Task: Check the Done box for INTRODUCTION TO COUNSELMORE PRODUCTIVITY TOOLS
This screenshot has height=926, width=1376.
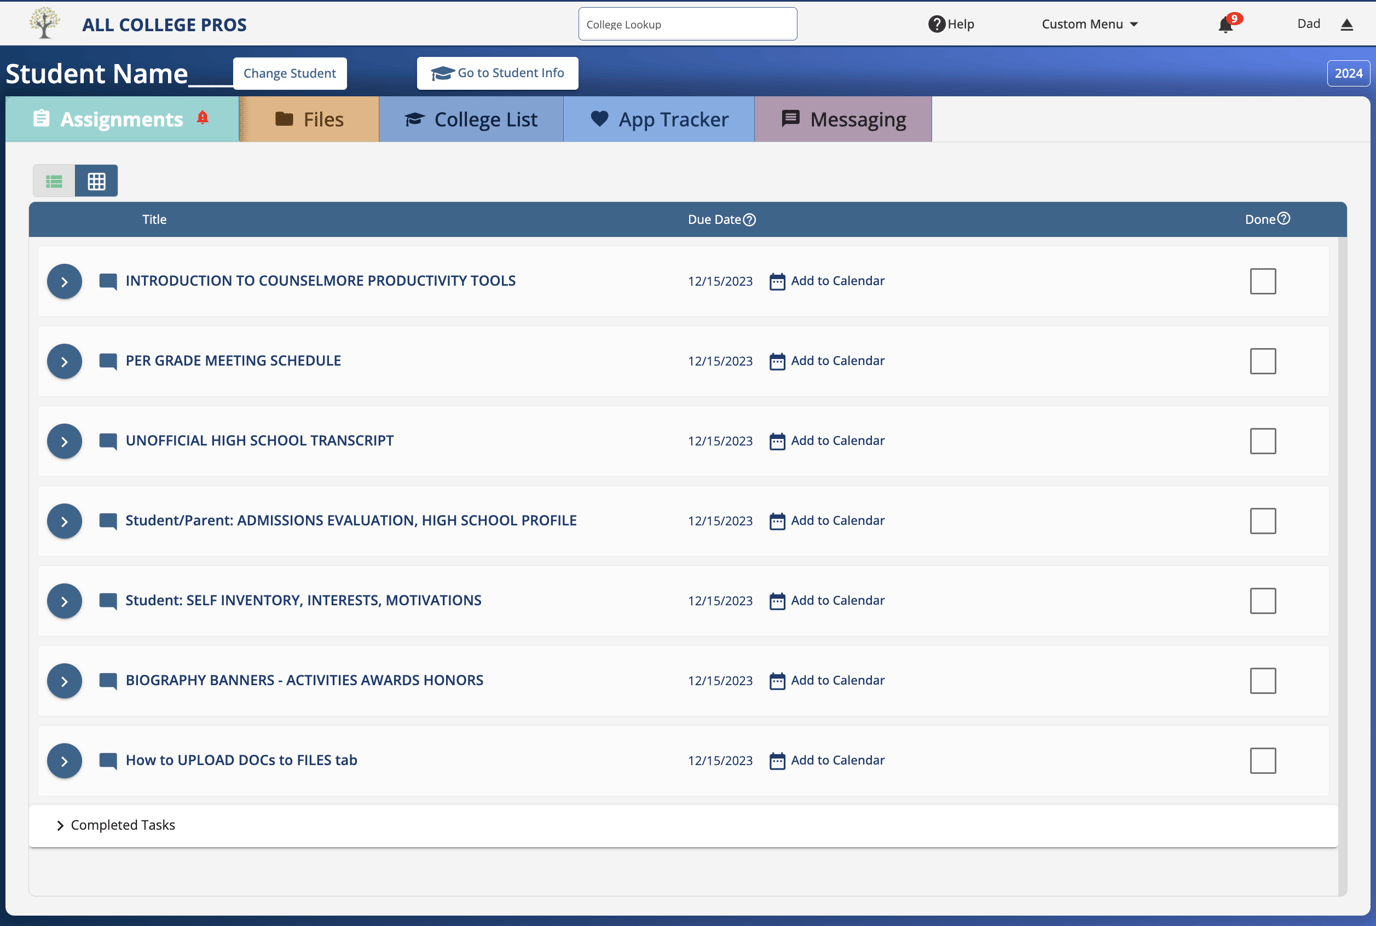Action: pos(1262,281)
